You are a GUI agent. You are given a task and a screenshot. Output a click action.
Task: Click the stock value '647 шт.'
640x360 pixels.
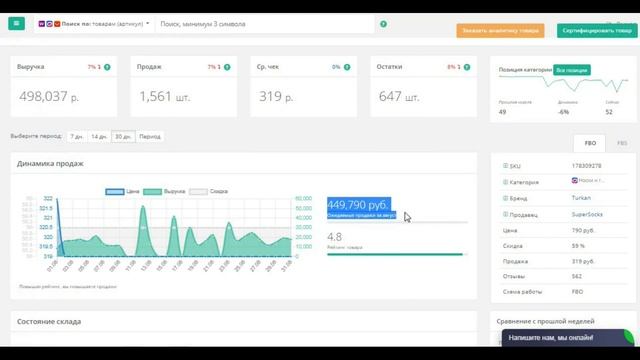coord(399,97)
